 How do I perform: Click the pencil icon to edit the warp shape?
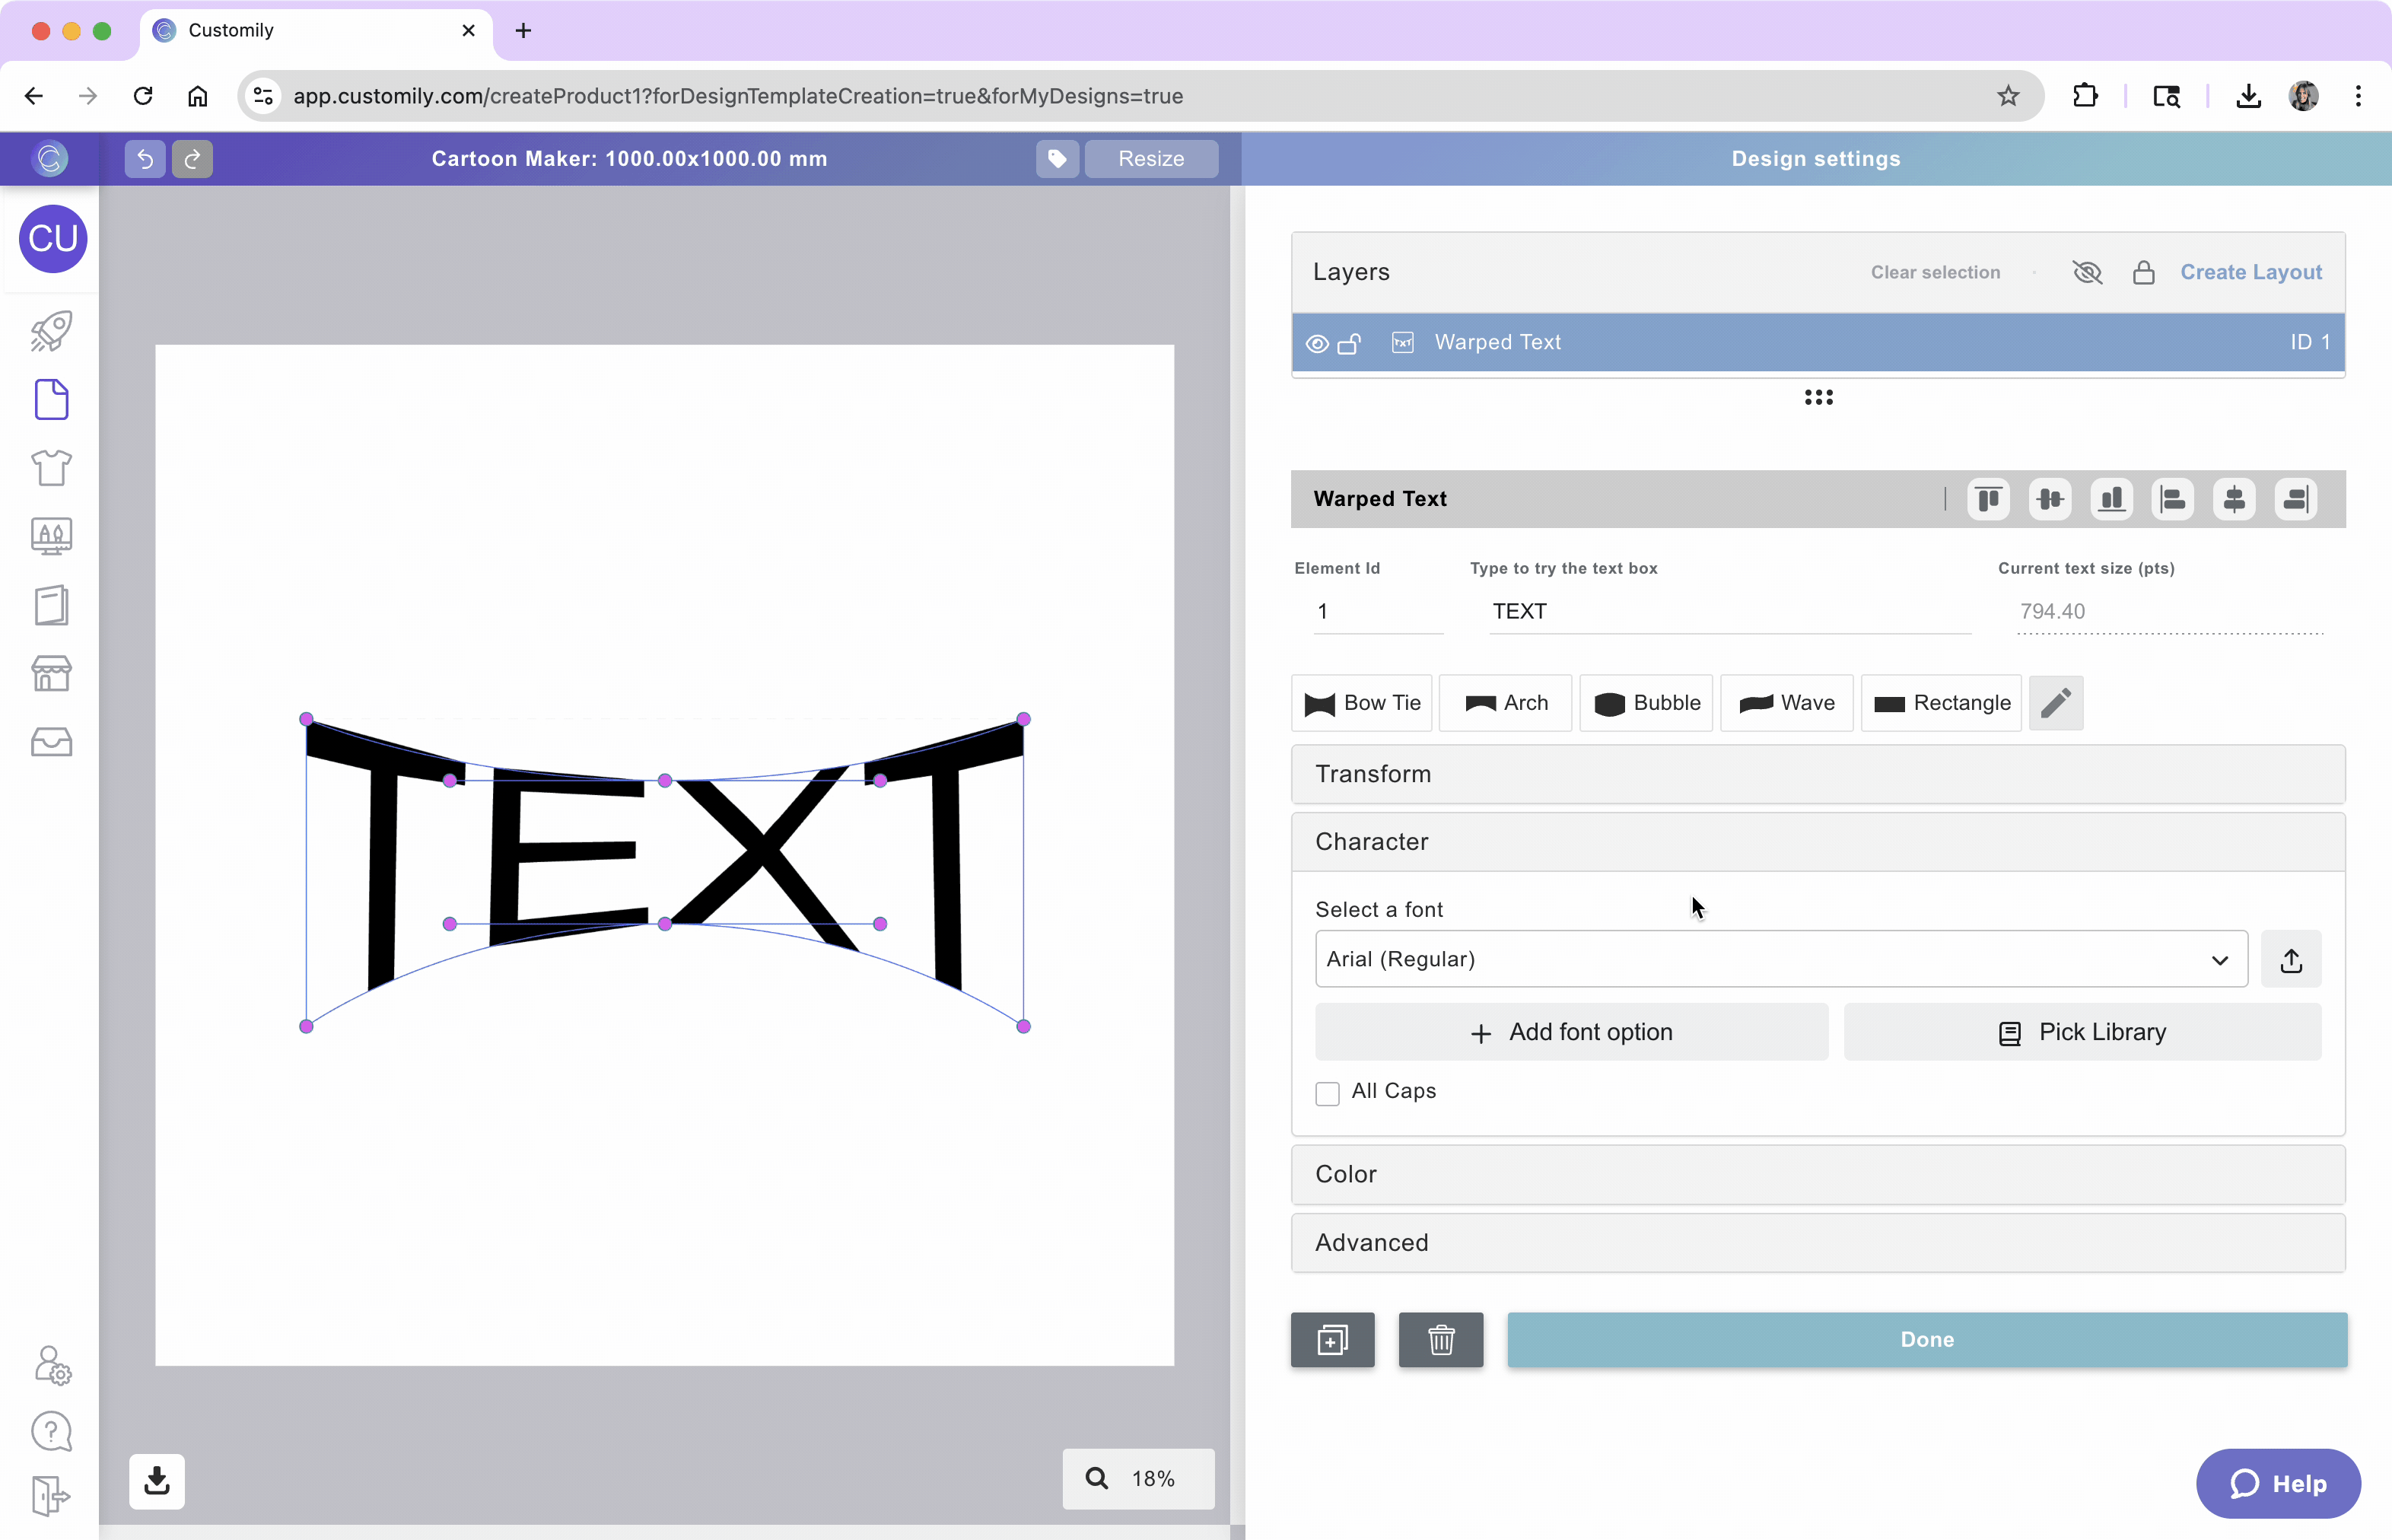pos(2055,703)
